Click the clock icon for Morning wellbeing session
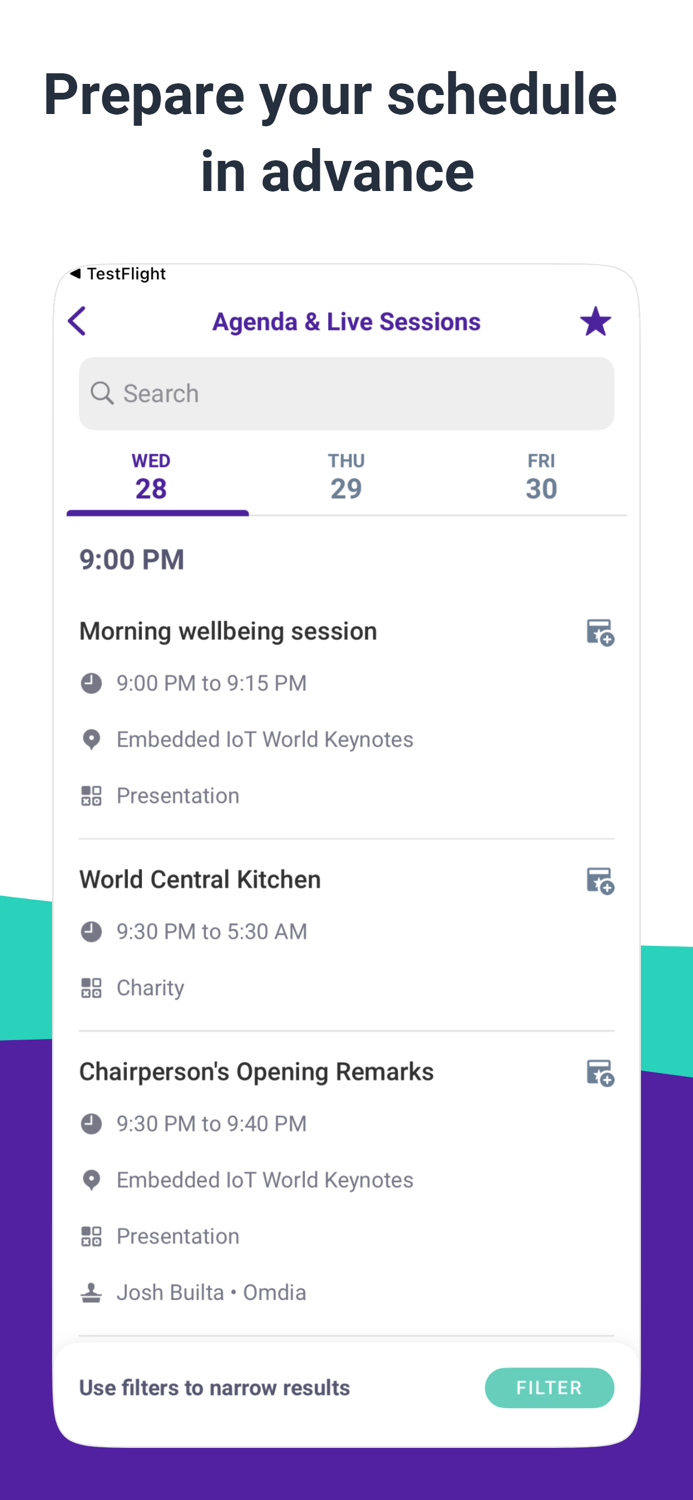 [x=91, y=683]
